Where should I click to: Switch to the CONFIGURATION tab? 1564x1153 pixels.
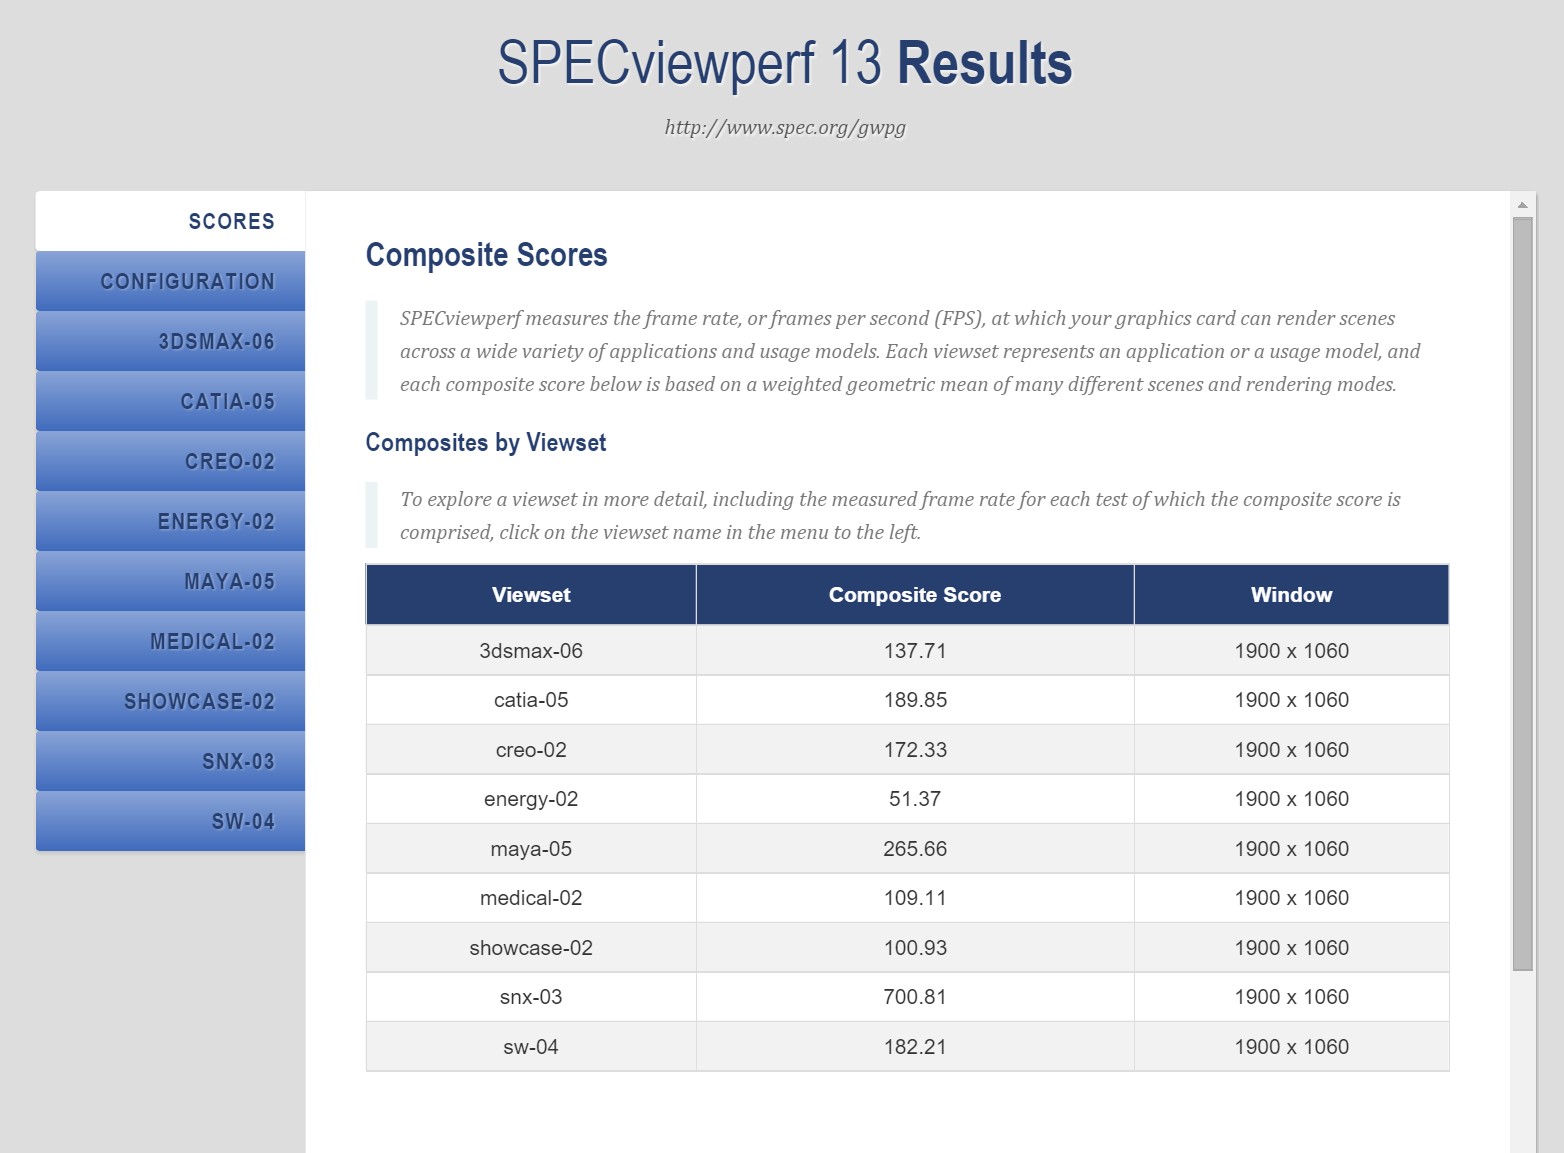[x=170, y=281]
